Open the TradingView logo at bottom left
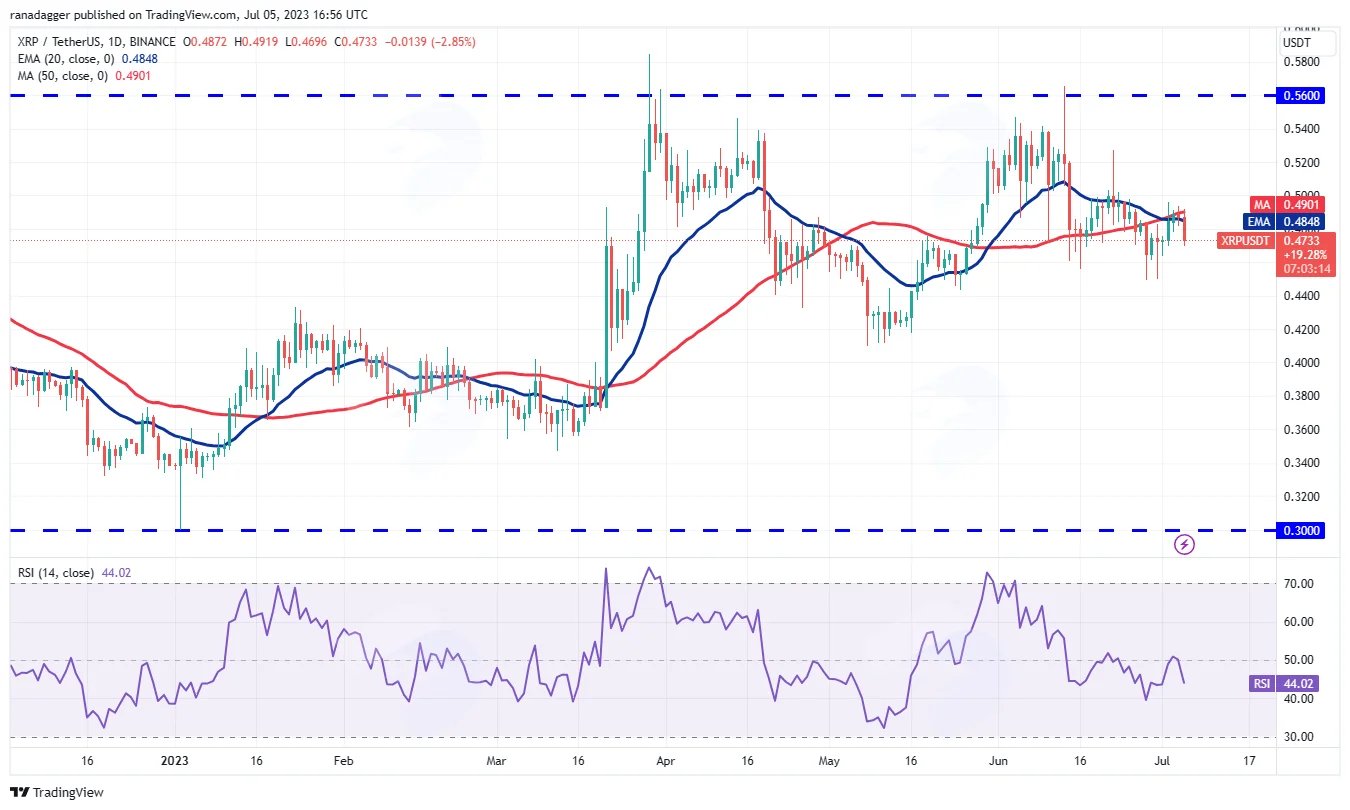1350x810 pixels. 55,792
